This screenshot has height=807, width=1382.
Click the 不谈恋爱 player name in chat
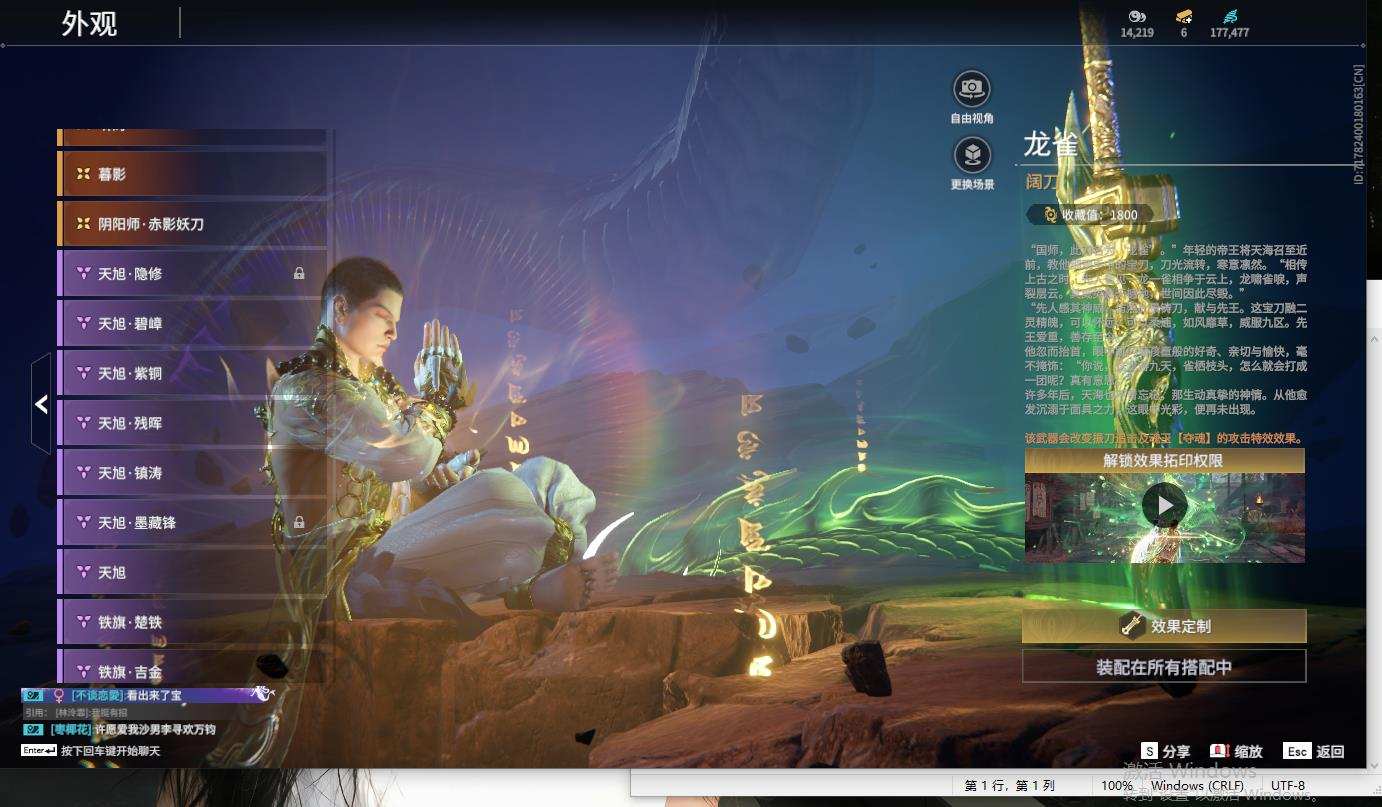click(x=97, y=695)
